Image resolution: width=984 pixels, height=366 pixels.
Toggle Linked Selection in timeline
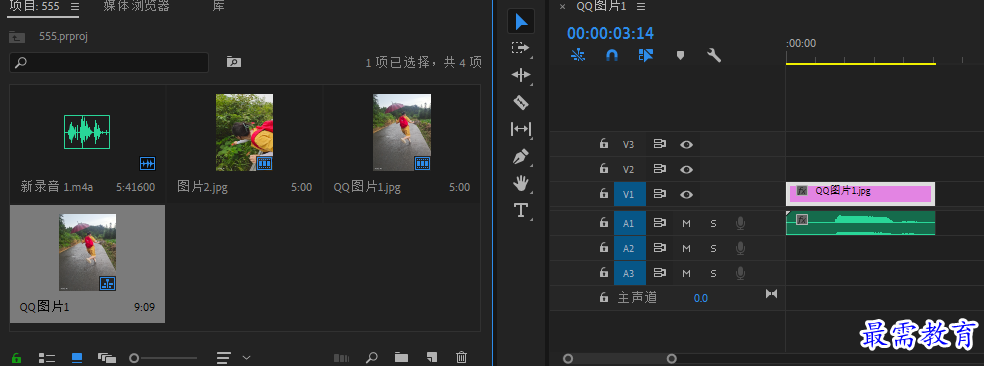tap(646, 55)
